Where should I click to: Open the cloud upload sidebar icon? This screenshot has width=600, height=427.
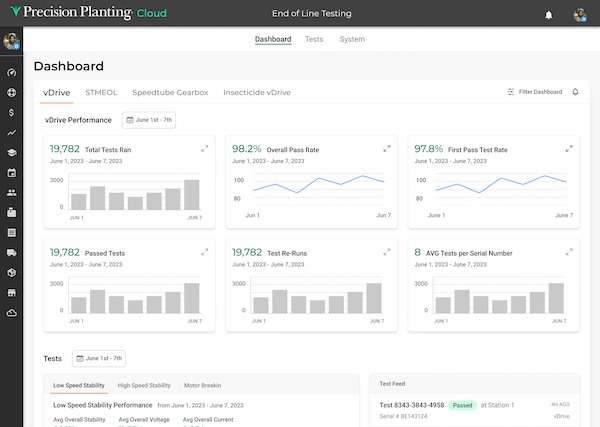click(11, 313)
